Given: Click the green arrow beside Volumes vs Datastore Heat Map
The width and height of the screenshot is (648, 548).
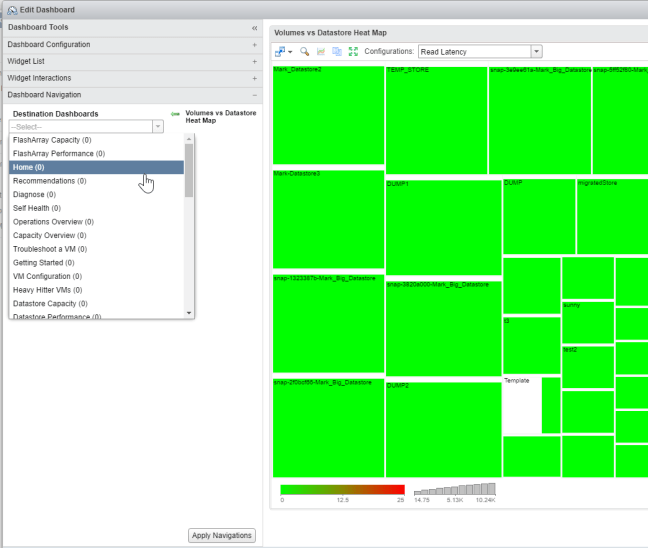Looking at the screenshot, I should [x=175, y=114].
